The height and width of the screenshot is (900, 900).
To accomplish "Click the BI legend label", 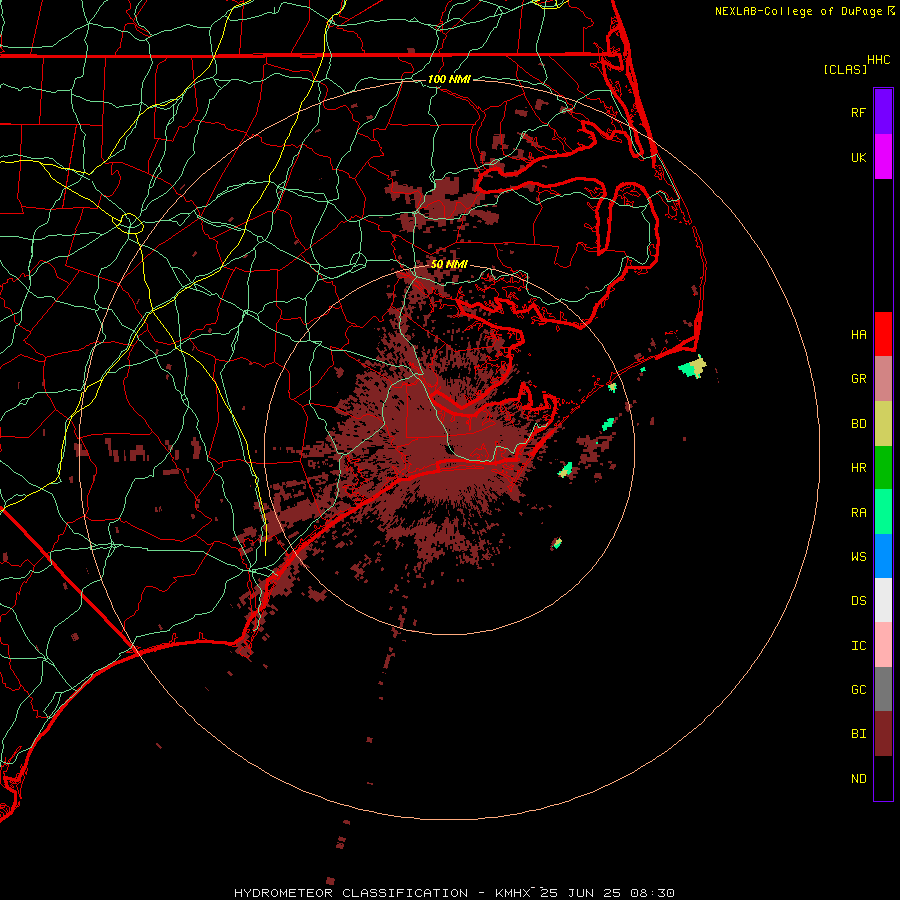I will 858,734.
